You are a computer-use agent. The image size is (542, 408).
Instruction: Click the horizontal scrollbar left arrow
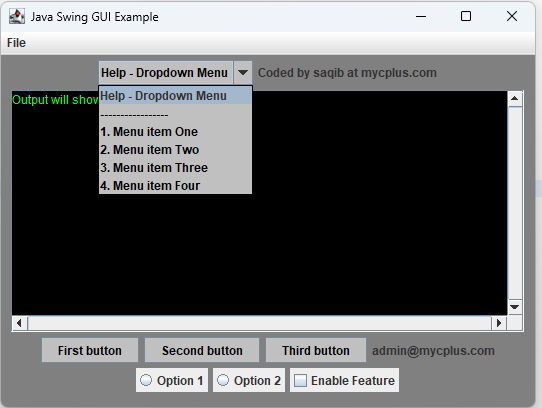coord(20,323)
